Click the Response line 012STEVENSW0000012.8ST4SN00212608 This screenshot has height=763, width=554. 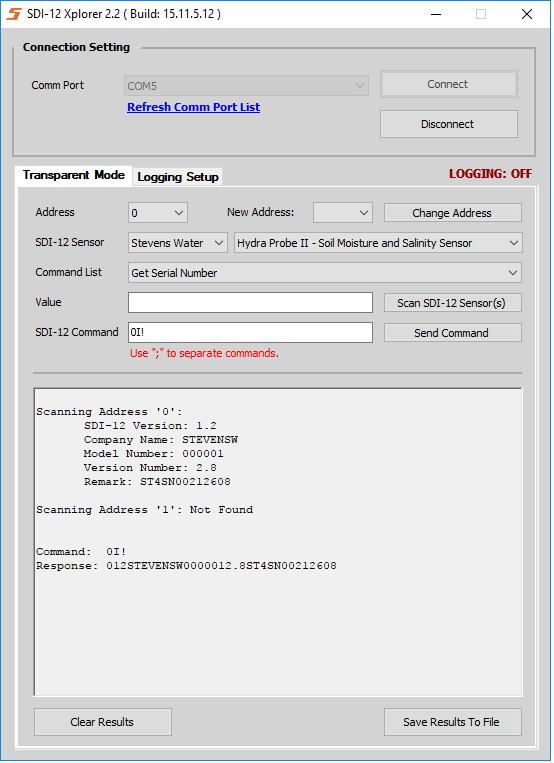pos(186,566)
